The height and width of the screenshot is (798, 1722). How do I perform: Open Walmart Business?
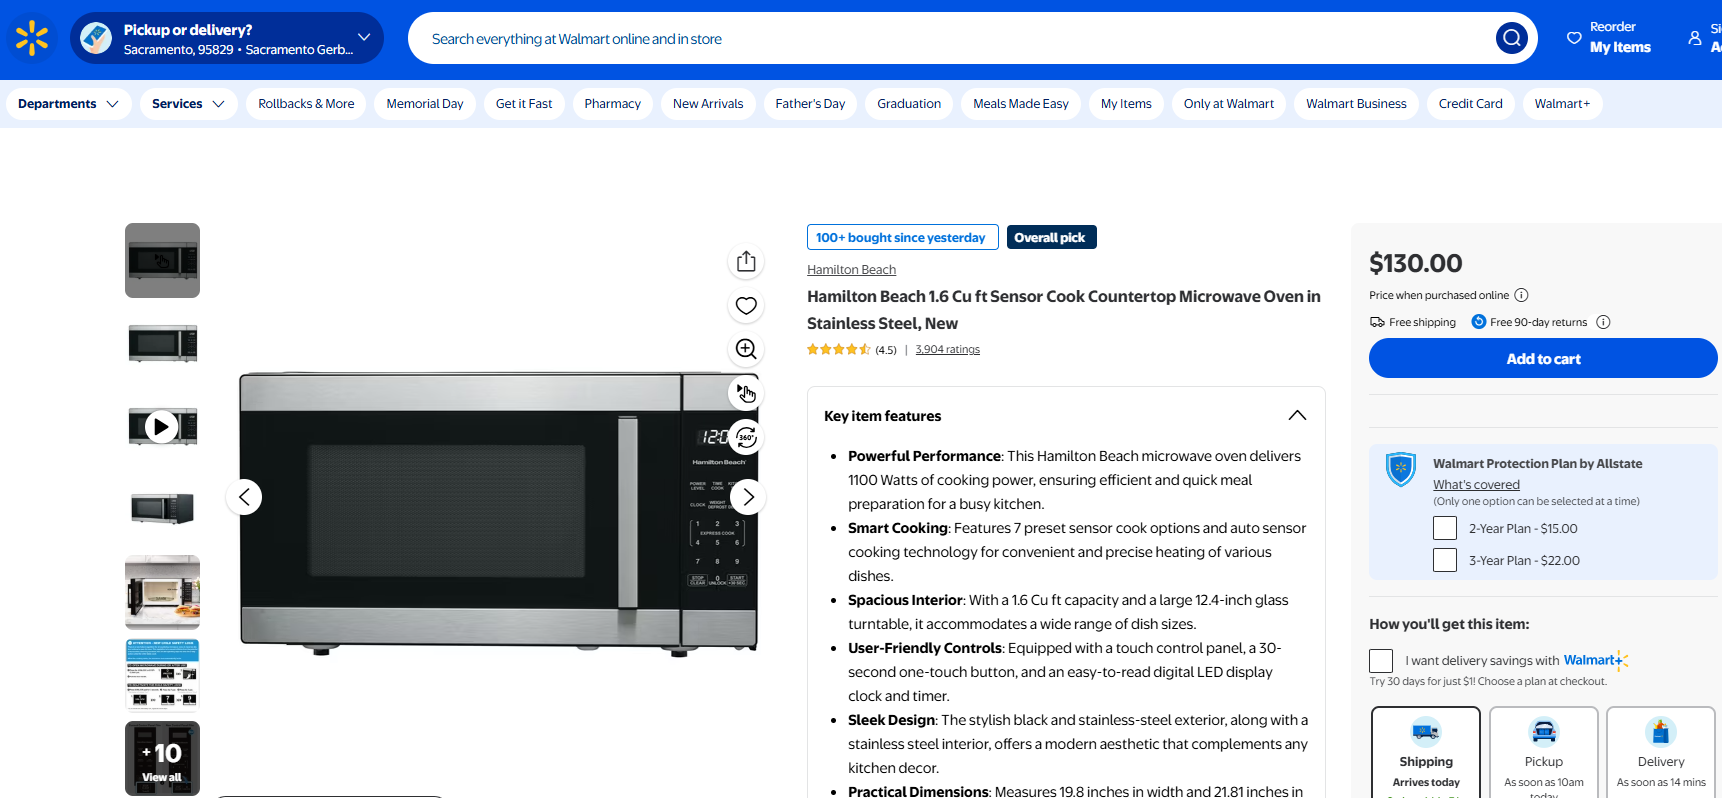point(1356,104)
